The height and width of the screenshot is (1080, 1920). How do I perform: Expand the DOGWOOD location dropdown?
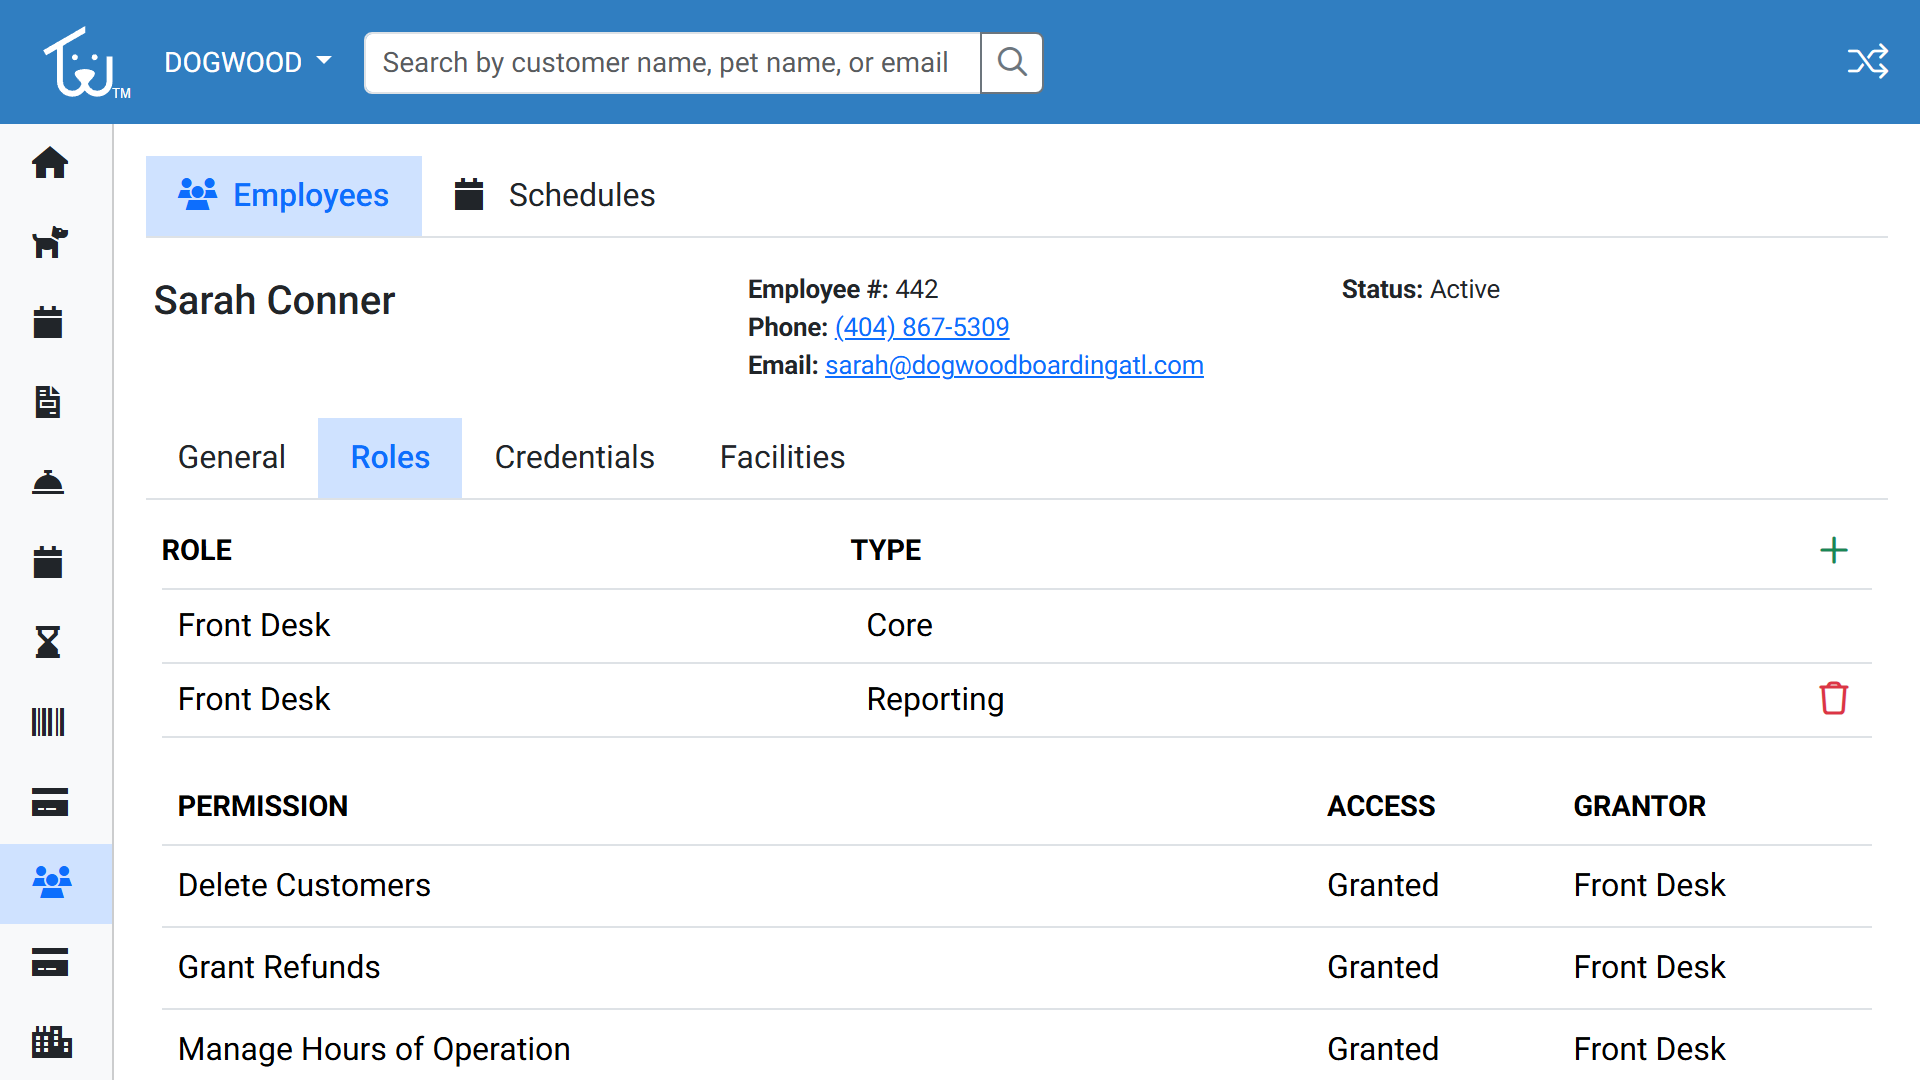point(248,62)
